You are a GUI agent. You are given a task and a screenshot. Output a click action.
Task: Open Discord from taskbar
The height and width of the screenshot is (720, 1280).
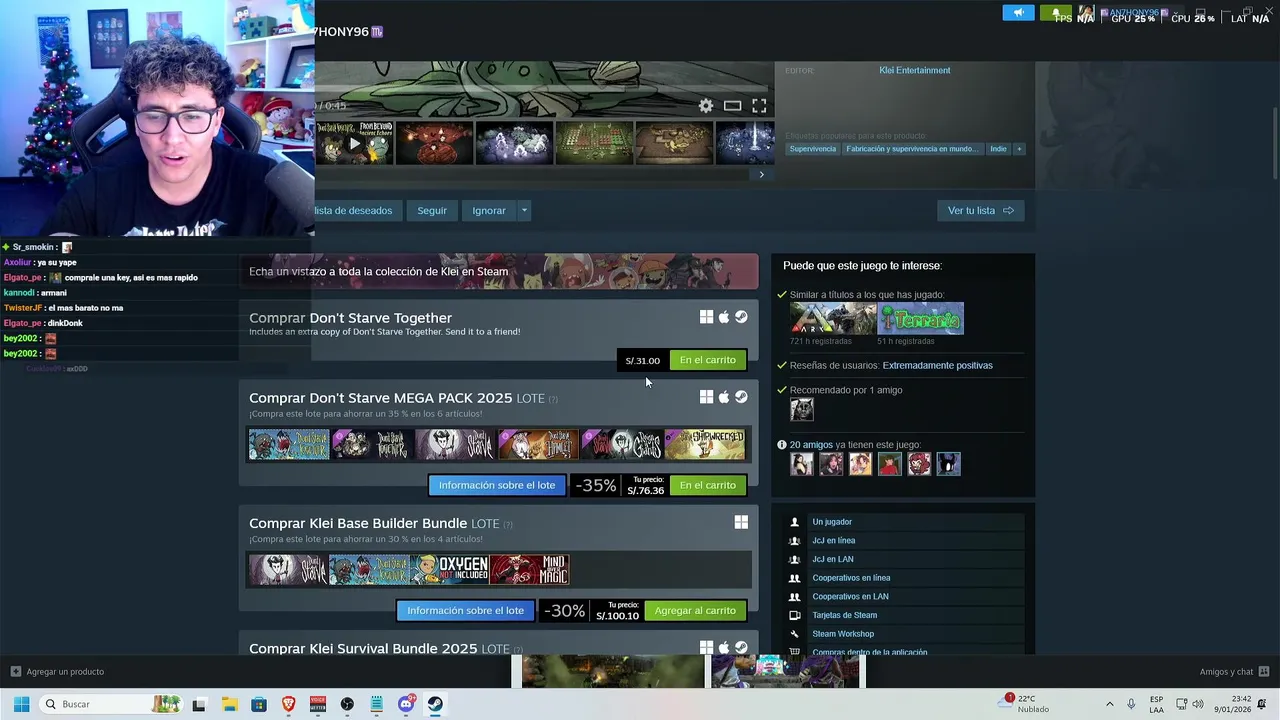406,704
